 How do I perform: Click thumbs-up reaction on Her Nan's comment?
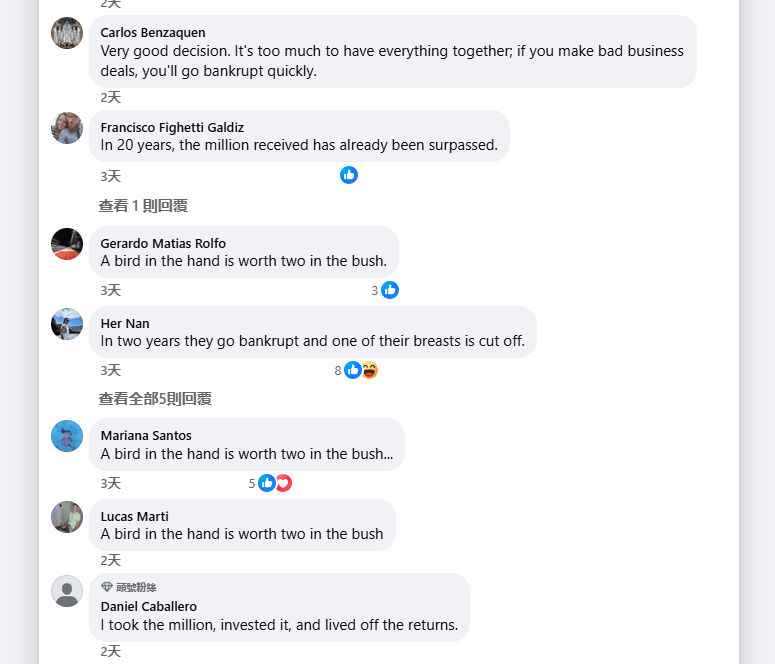point(353,370)
